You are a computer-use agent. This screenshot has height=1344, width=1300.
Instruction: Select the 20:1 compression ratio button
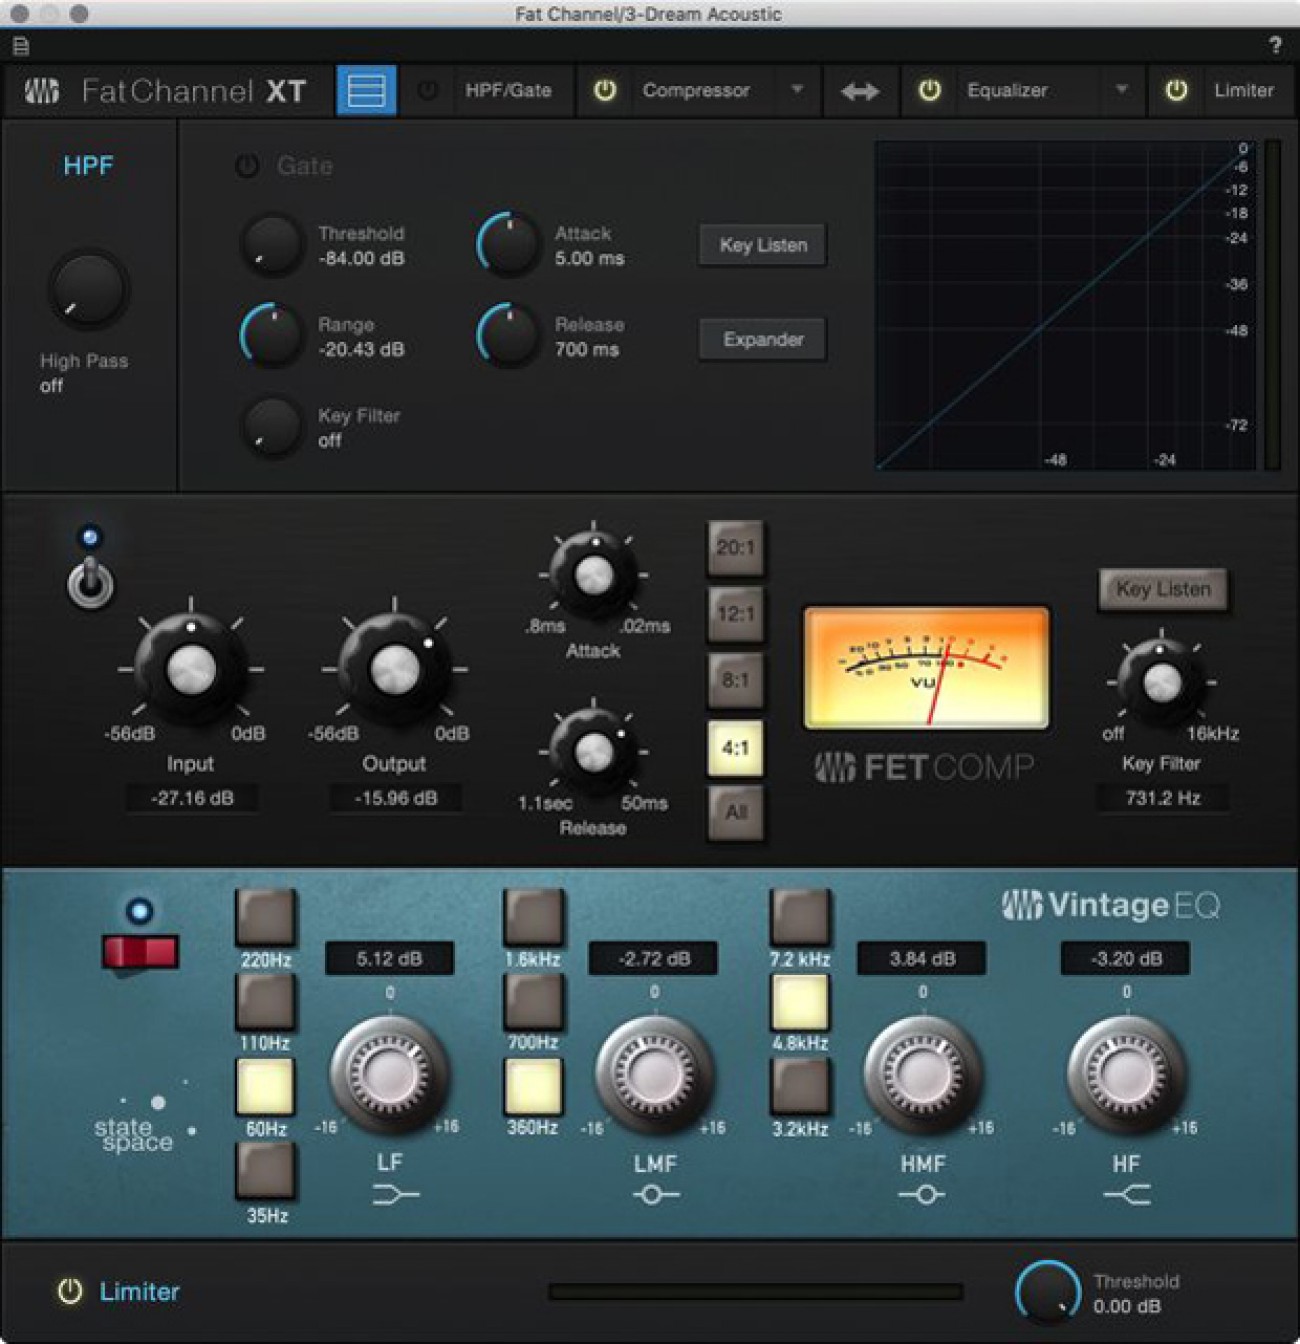[x=735, y=548]
